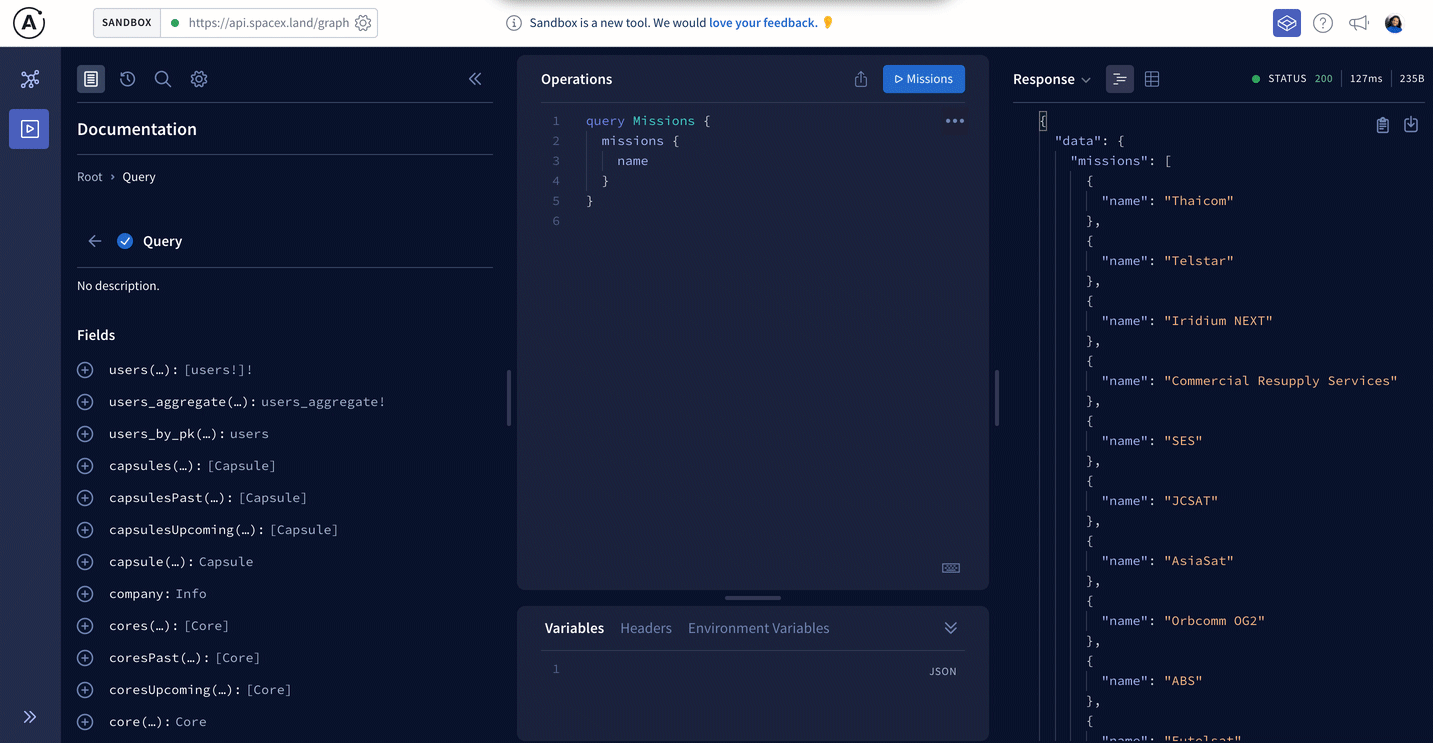Switch to the Variables tab
This screenshot has width=1433, height=743.
point(574,628)
